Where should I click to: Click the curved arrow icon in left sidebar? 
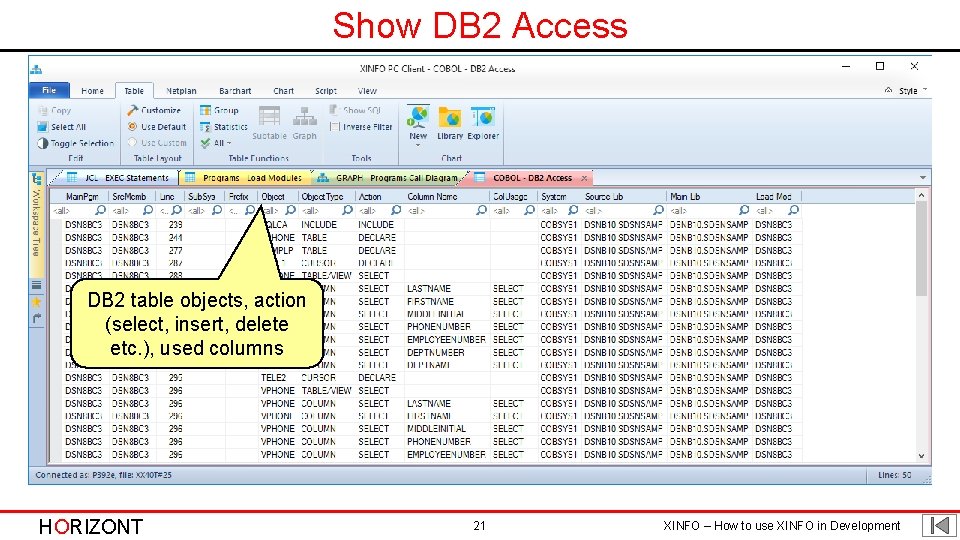pos(37,318)
